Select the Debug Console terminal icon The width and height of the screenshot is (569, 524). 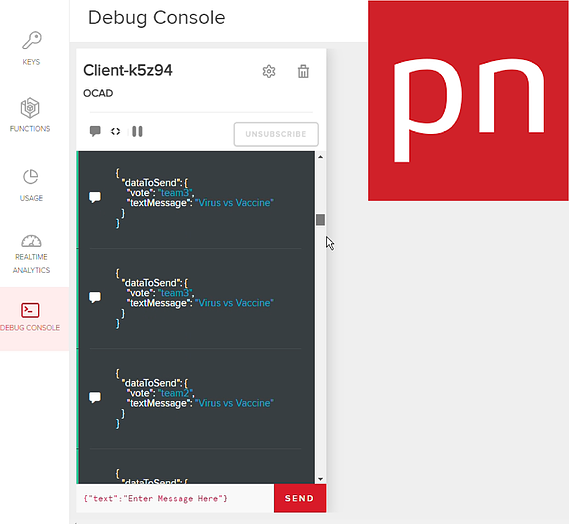click(x=30, y=310)
